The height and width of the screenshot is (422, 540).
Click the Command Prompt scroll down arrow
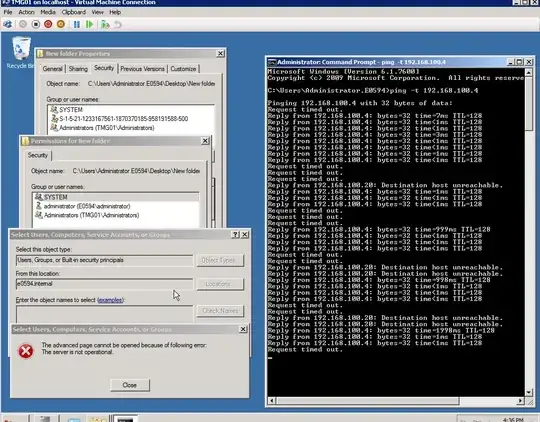pos(529,392)
